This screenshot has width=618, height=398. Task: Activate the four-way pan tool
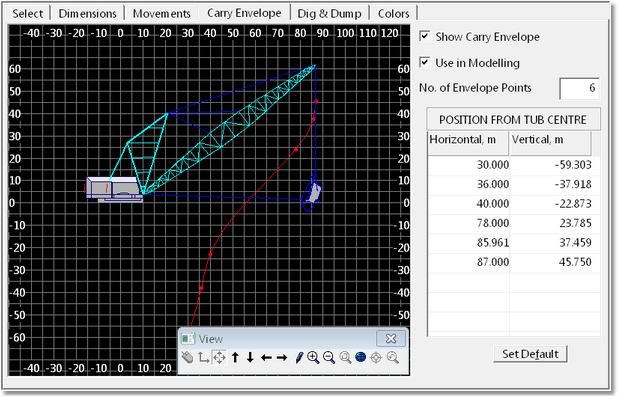219,357
